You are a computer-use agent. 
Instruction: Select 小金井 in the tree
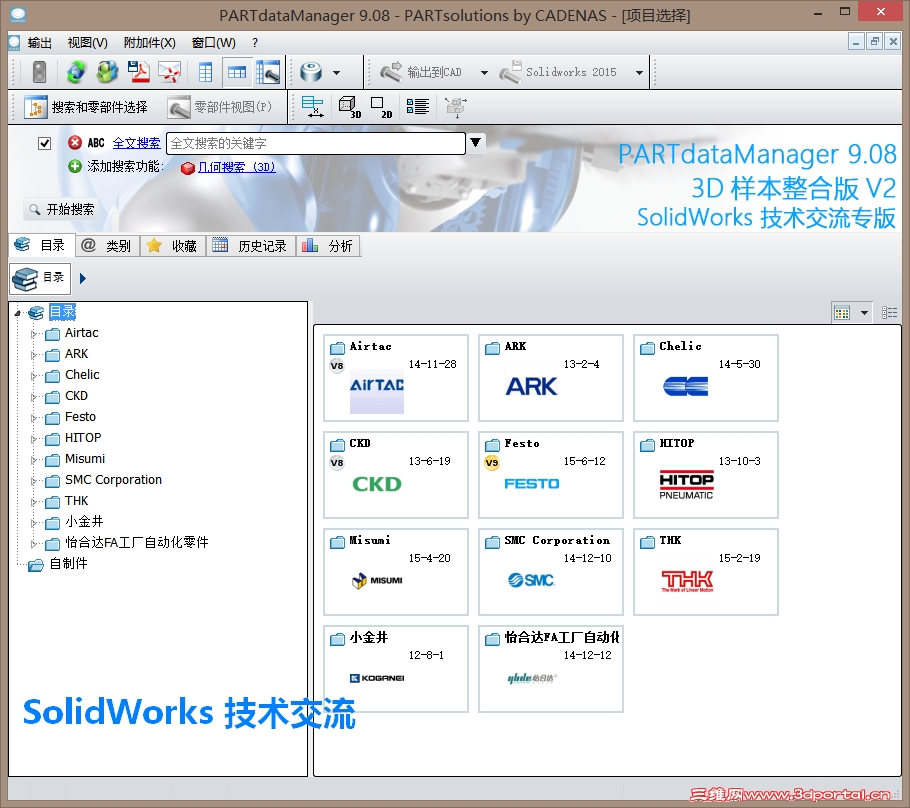[x=84, y=522]
